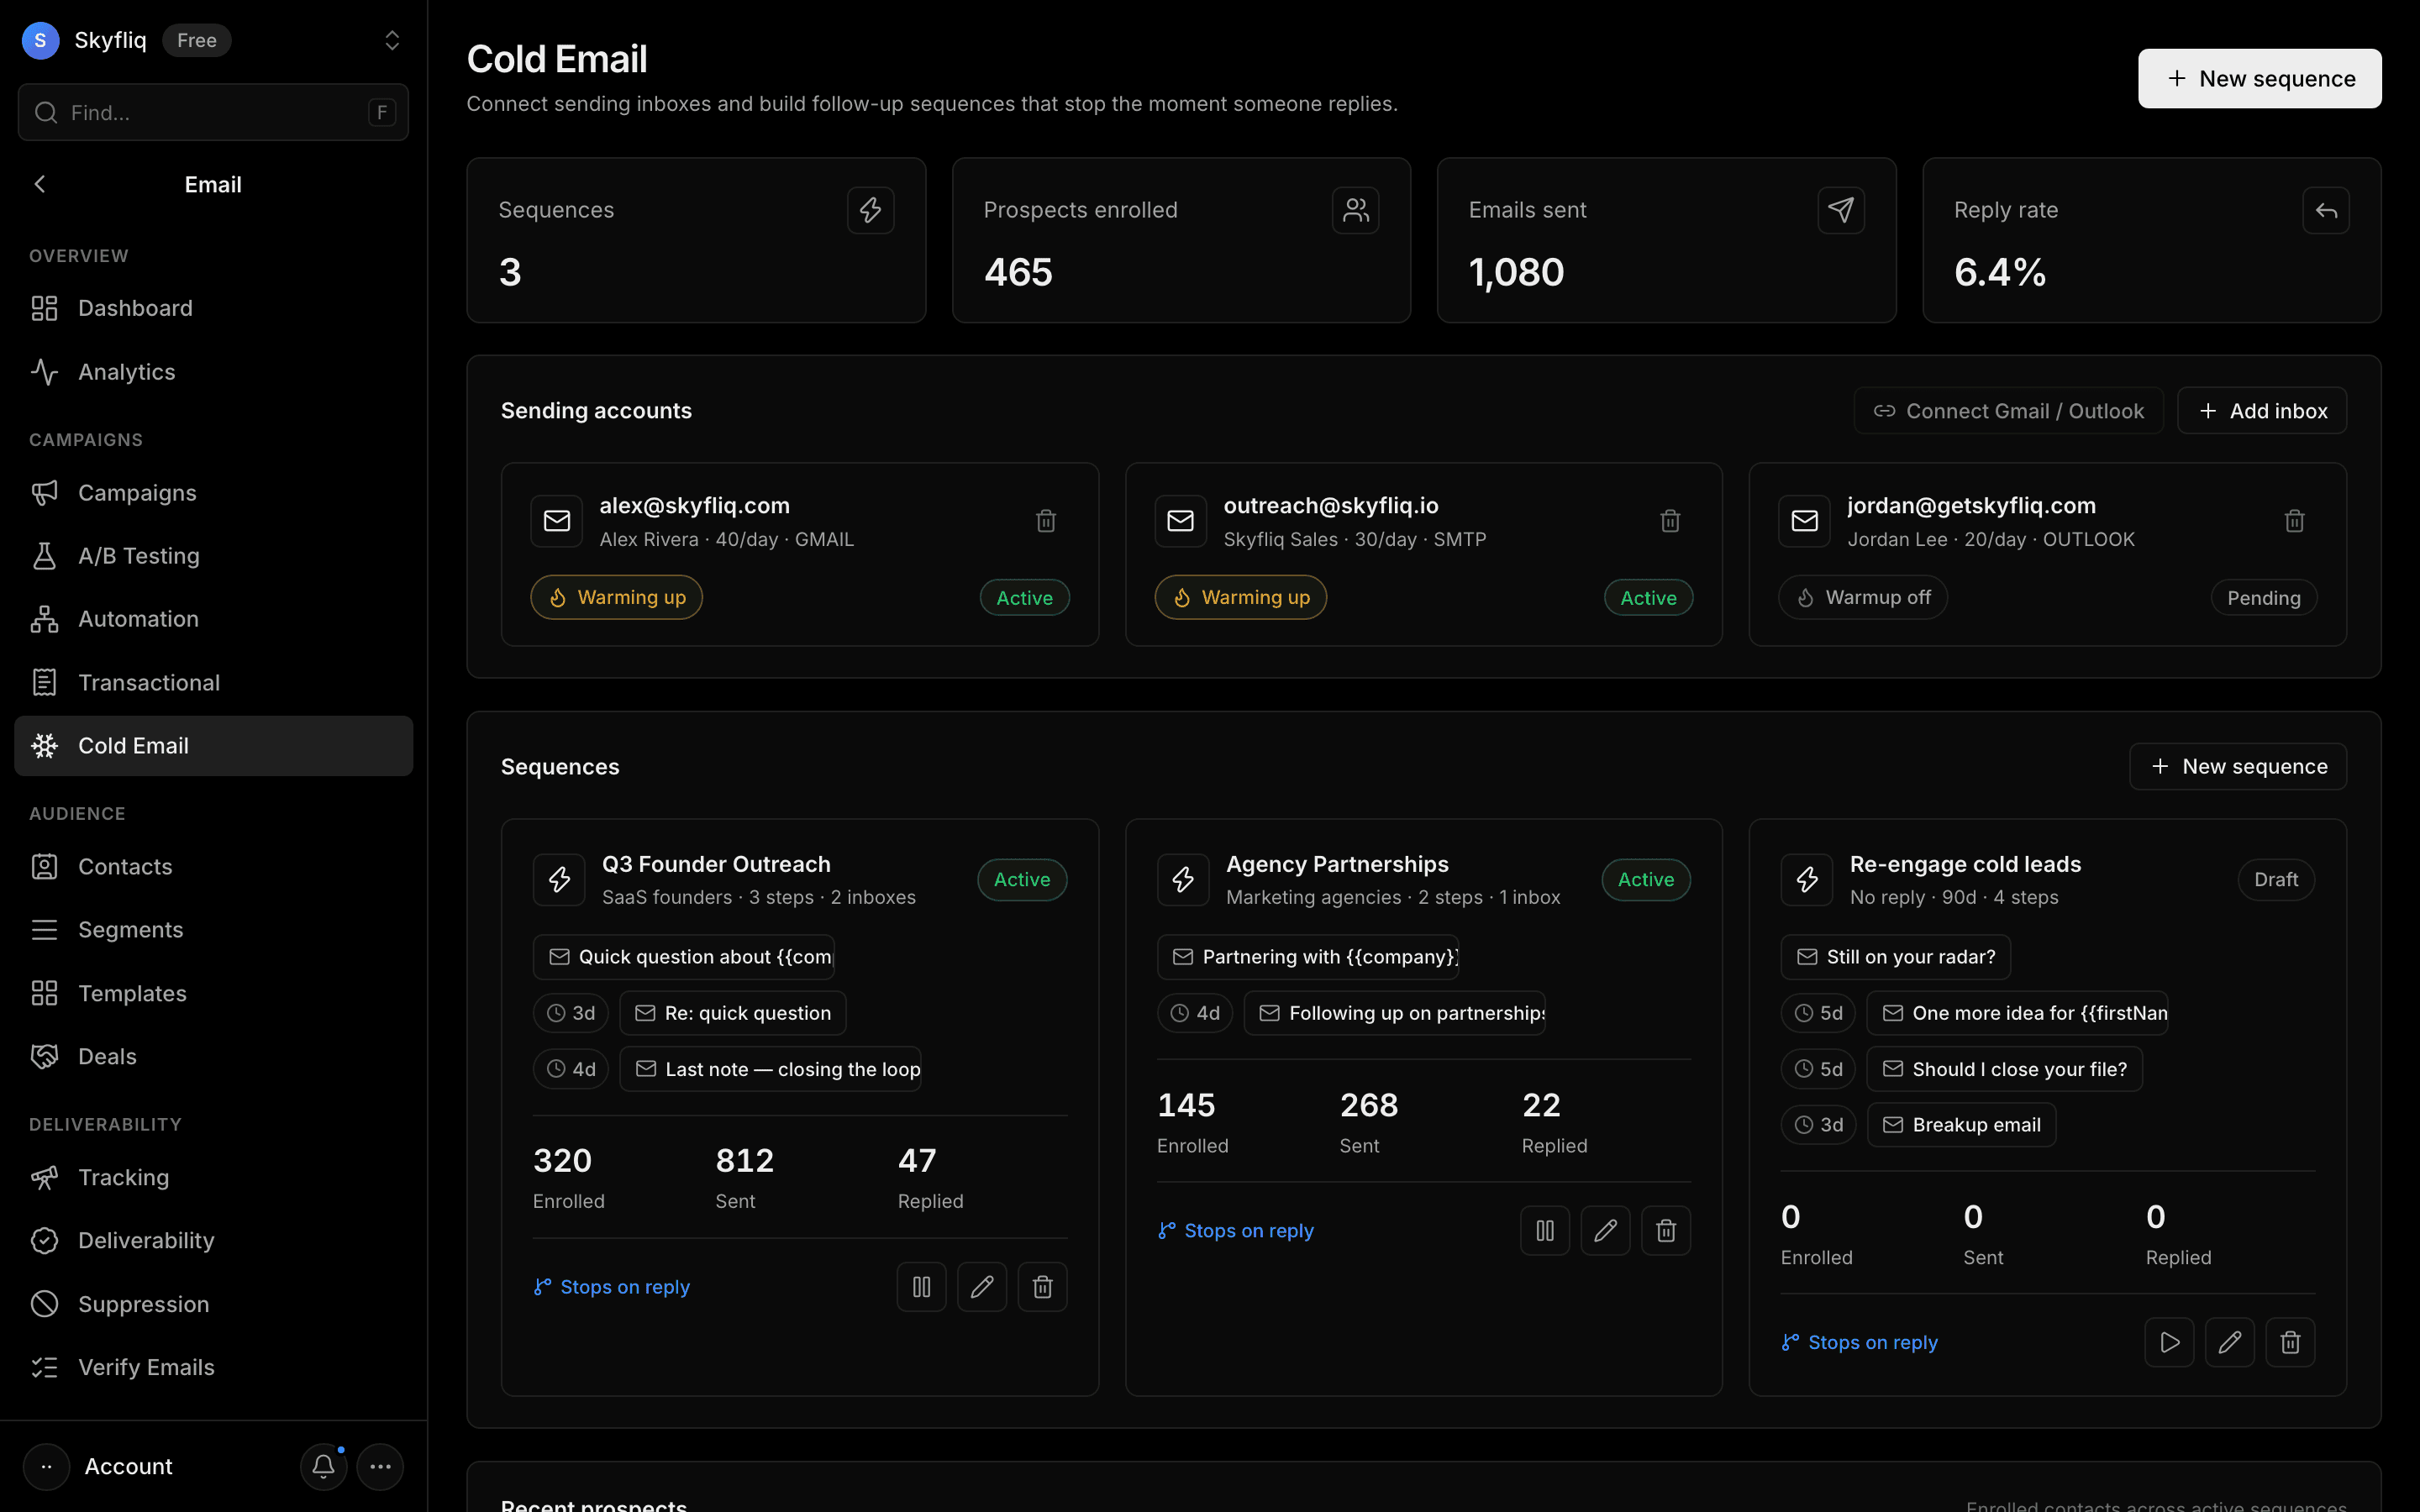Viewport: 2420px width, 1512px height.
Task: Focus the Find search field
Action: click(x=213, y=112)
